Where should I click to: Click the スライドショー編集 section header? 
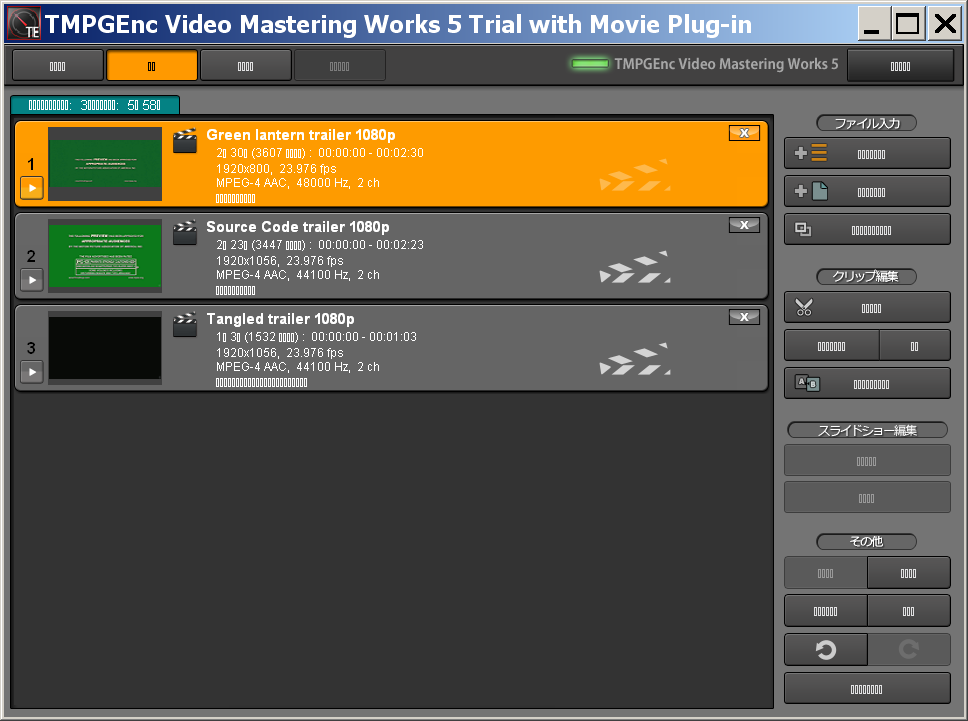tap(867, 430)
